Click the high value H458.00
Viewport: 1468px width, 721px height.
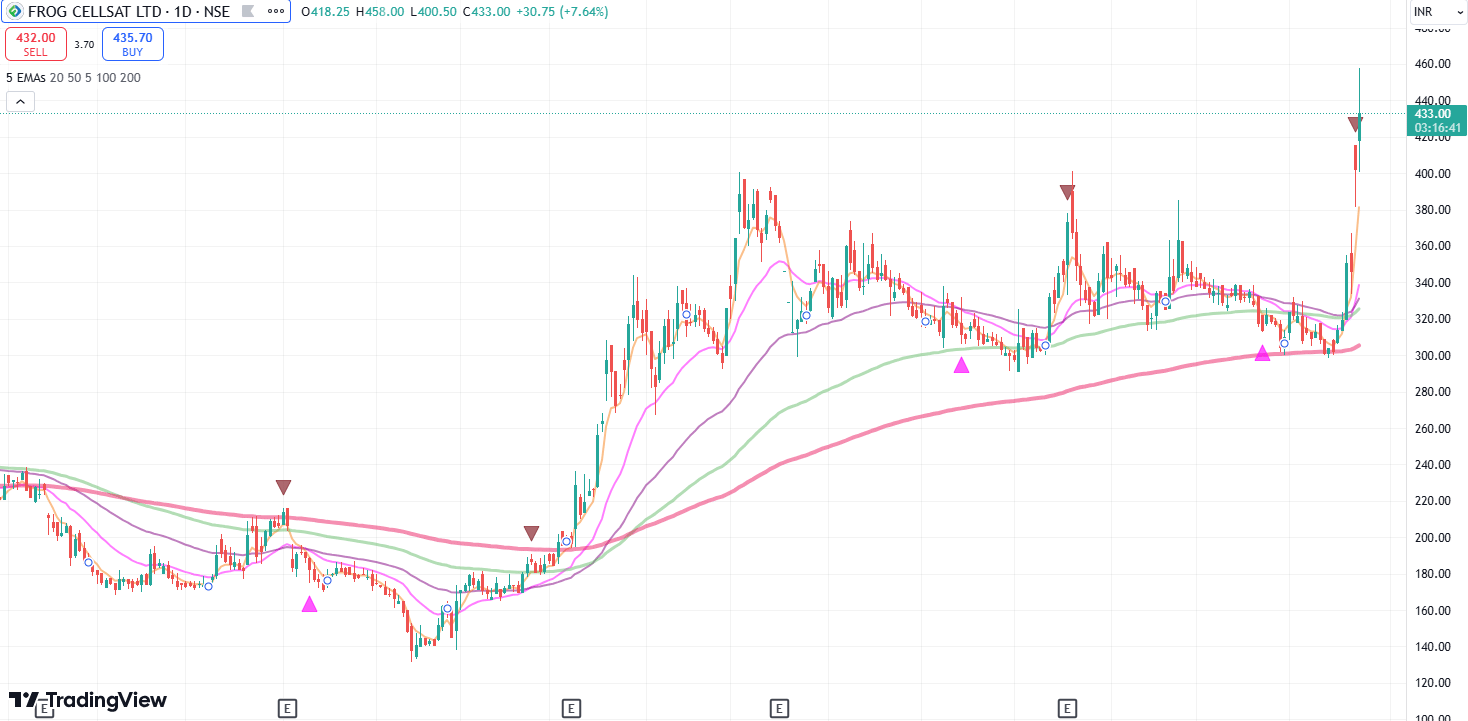(380, 12)
